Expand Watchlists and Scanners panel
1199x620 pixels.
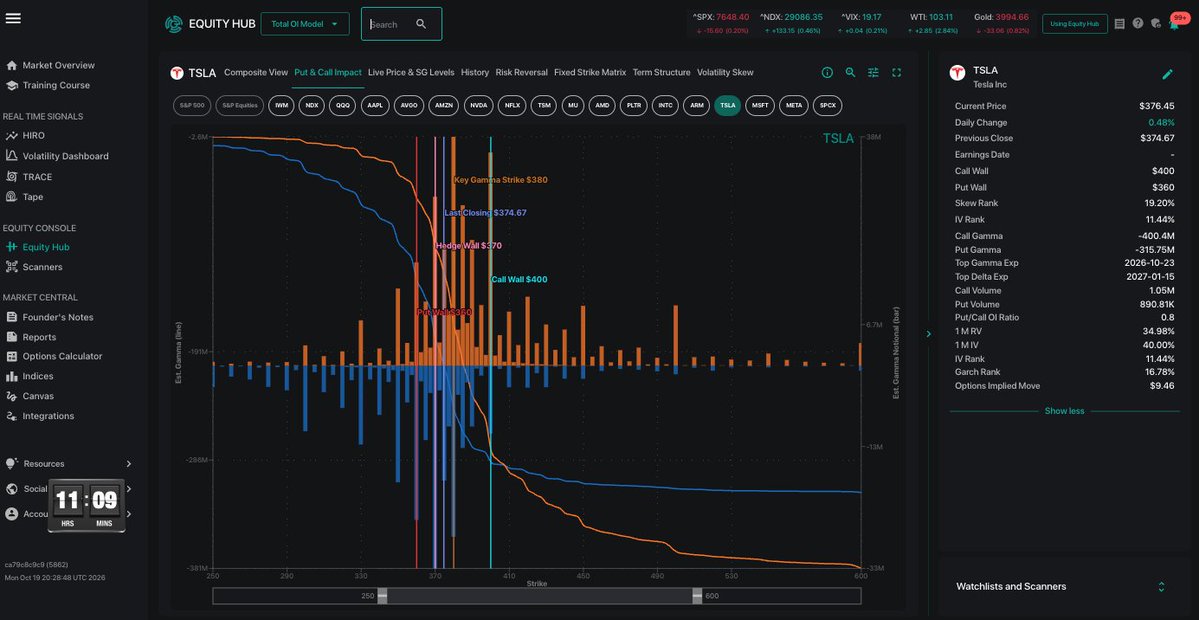1162,586
